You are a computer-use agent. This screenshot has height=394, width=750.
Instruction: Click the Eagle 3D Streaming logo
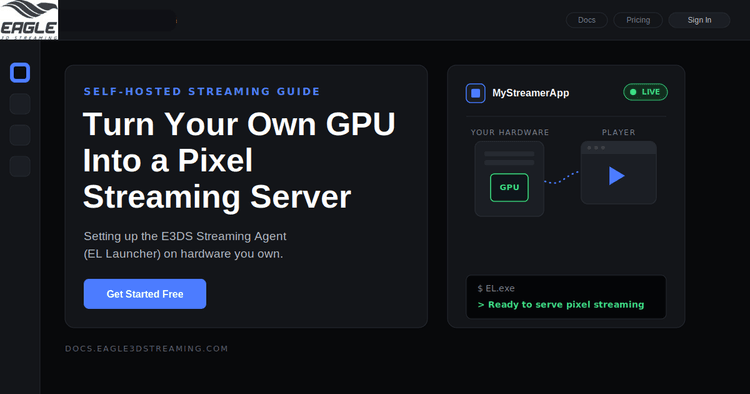click(29, 20)
